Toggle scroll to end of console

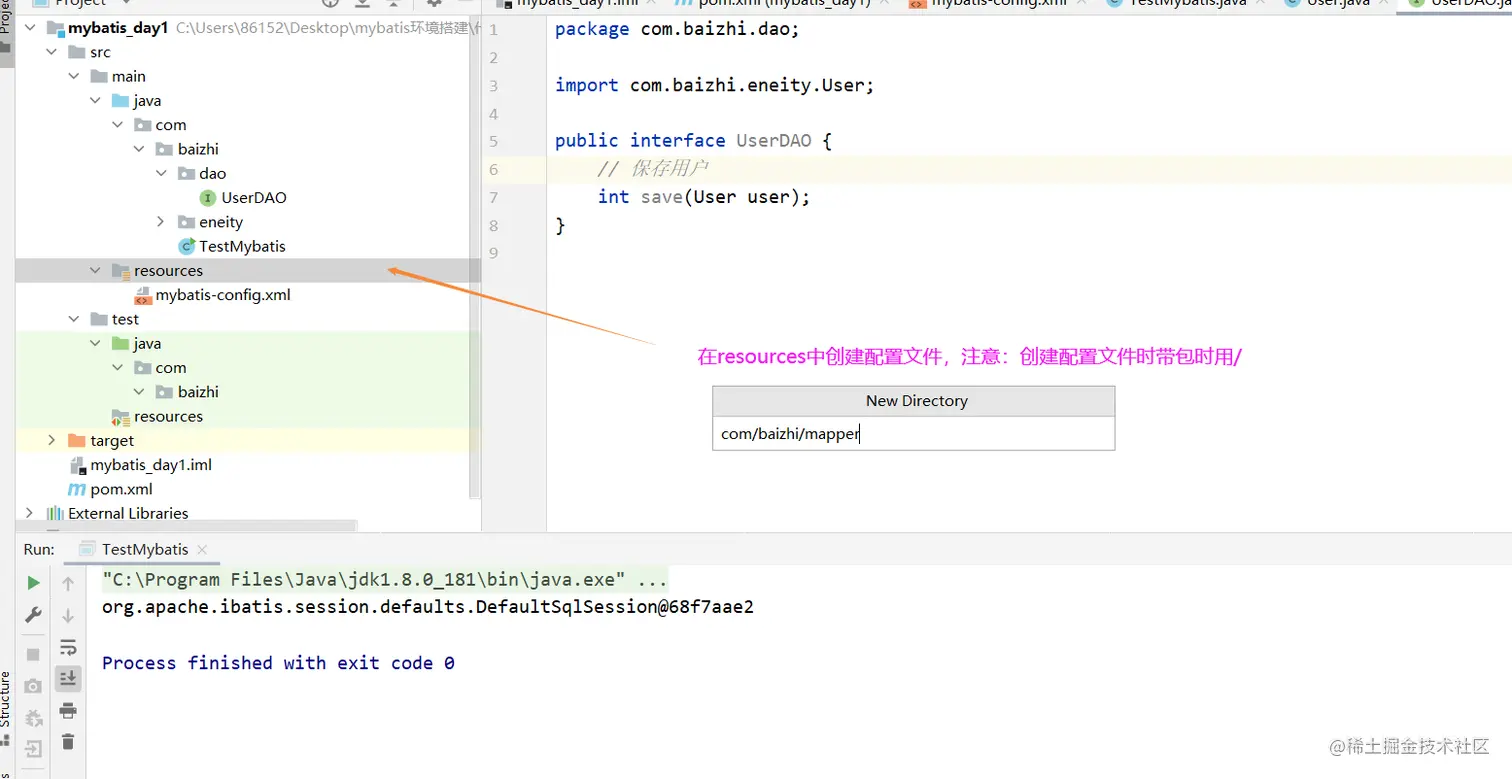pyautogui.click(x=68, y=679)
